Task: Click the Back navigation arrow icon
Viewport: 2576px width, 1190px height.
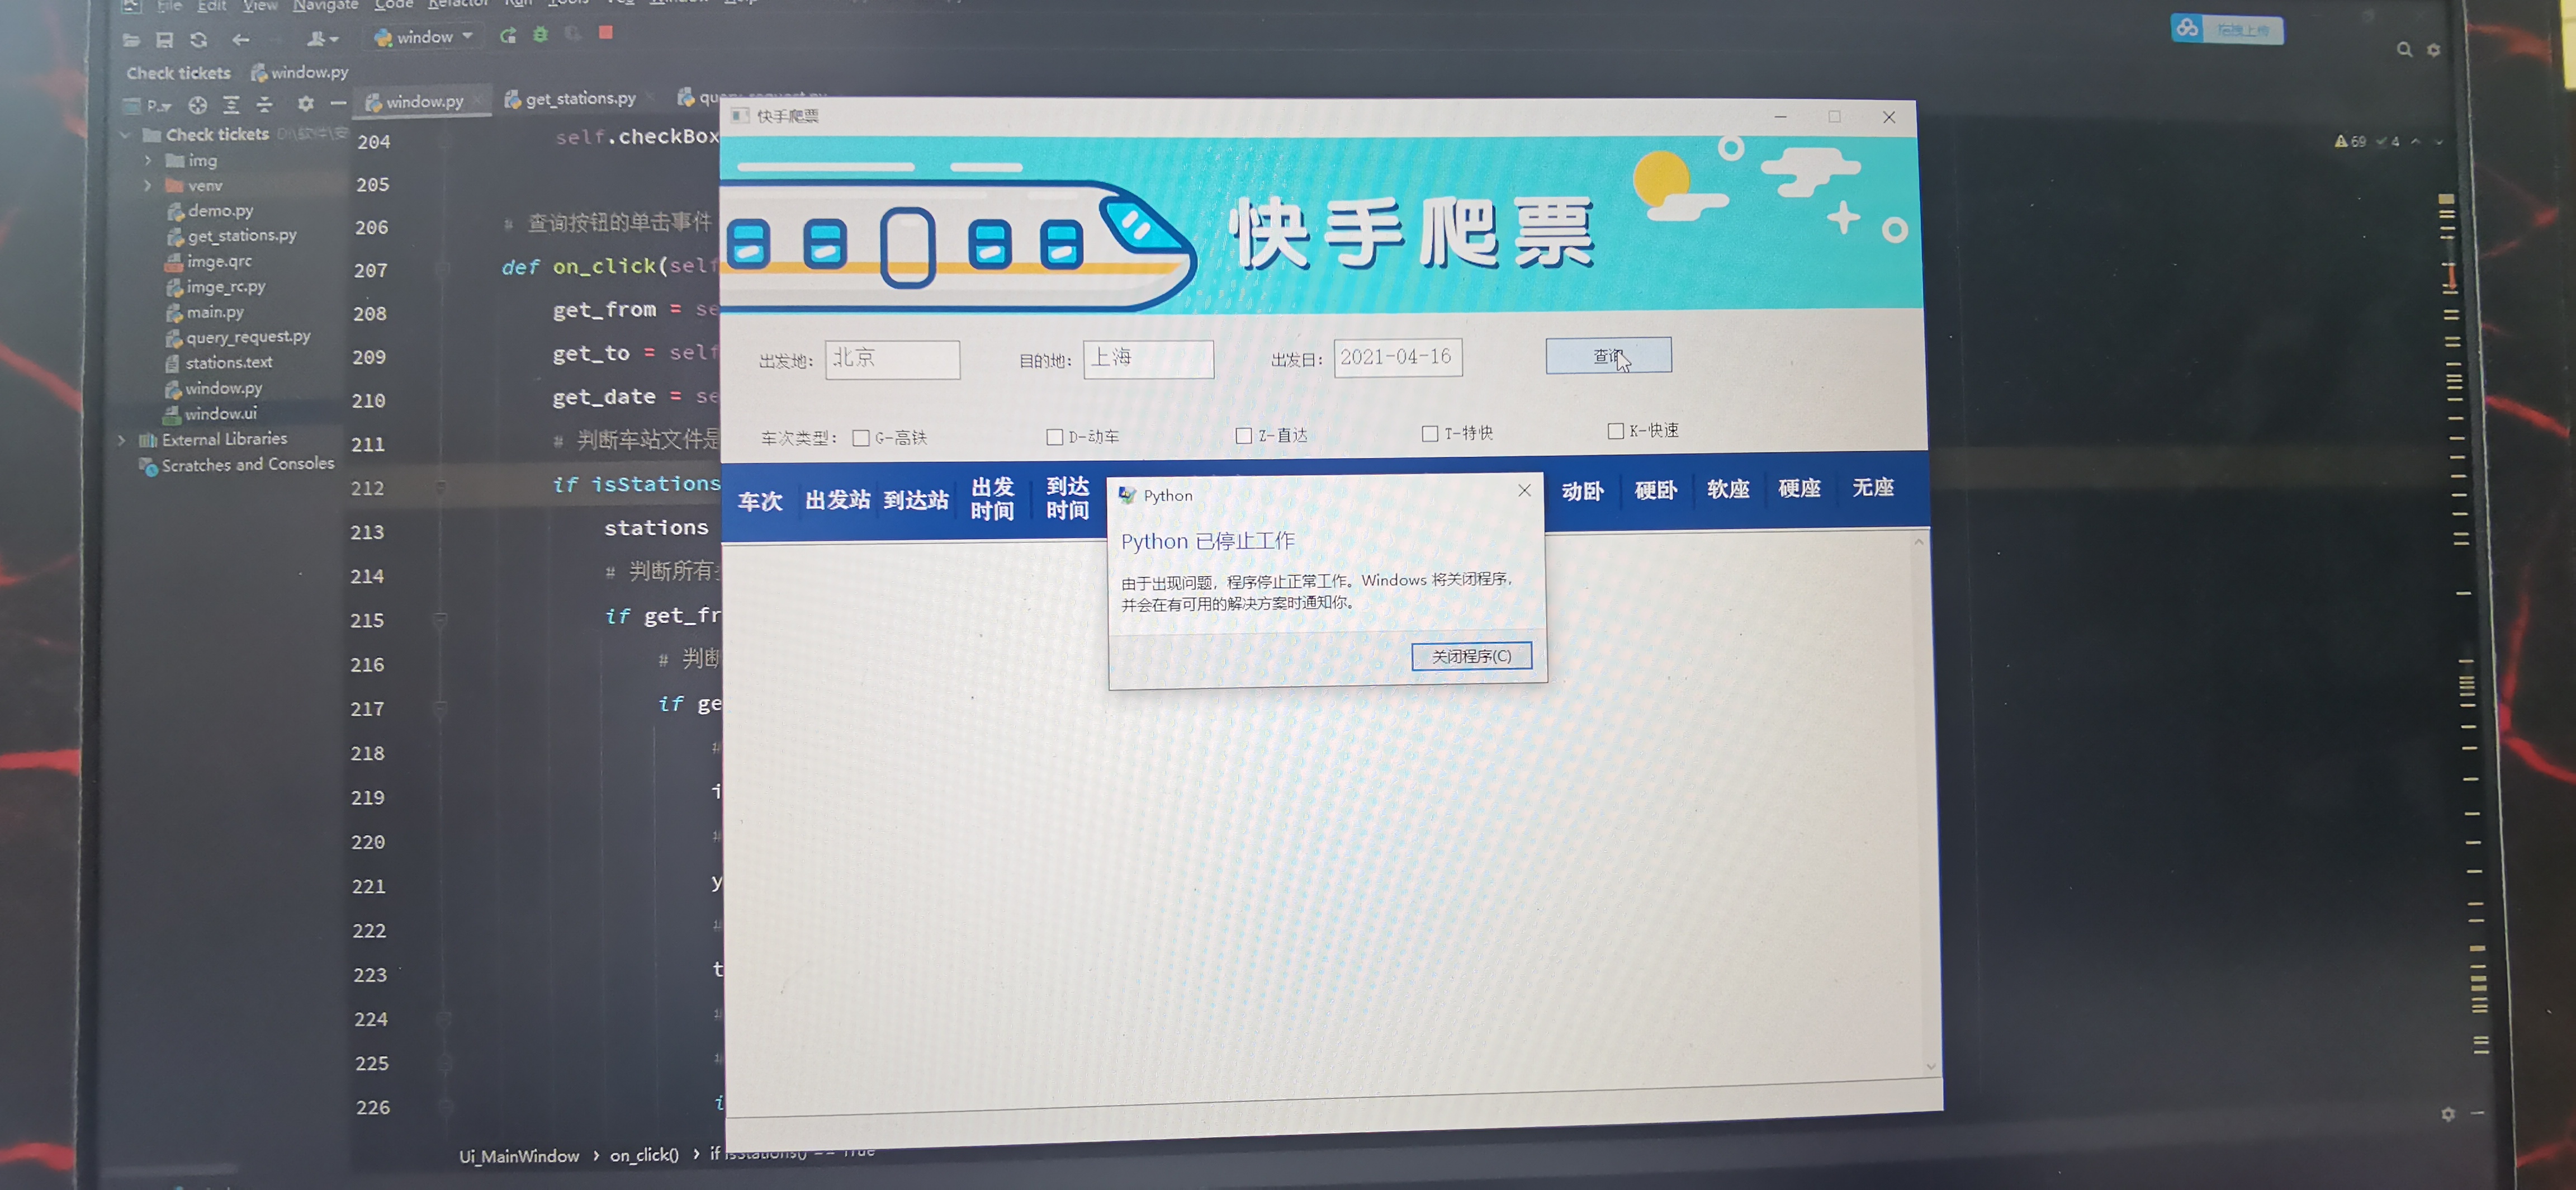Action: [241, 40]
